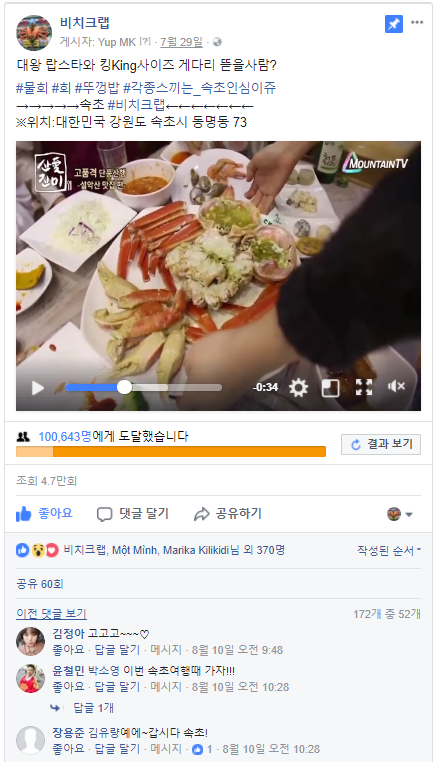Click the 7월 29일 post date link
The image size is (439, 762).
(x=181, y=42)
